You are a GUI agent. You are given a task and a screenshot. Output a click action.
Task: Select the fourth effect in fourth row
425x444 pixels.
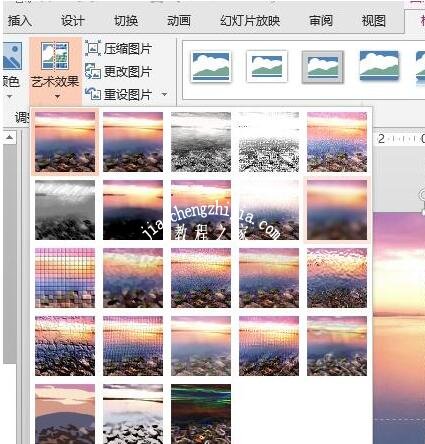click(x=269, y=346)
